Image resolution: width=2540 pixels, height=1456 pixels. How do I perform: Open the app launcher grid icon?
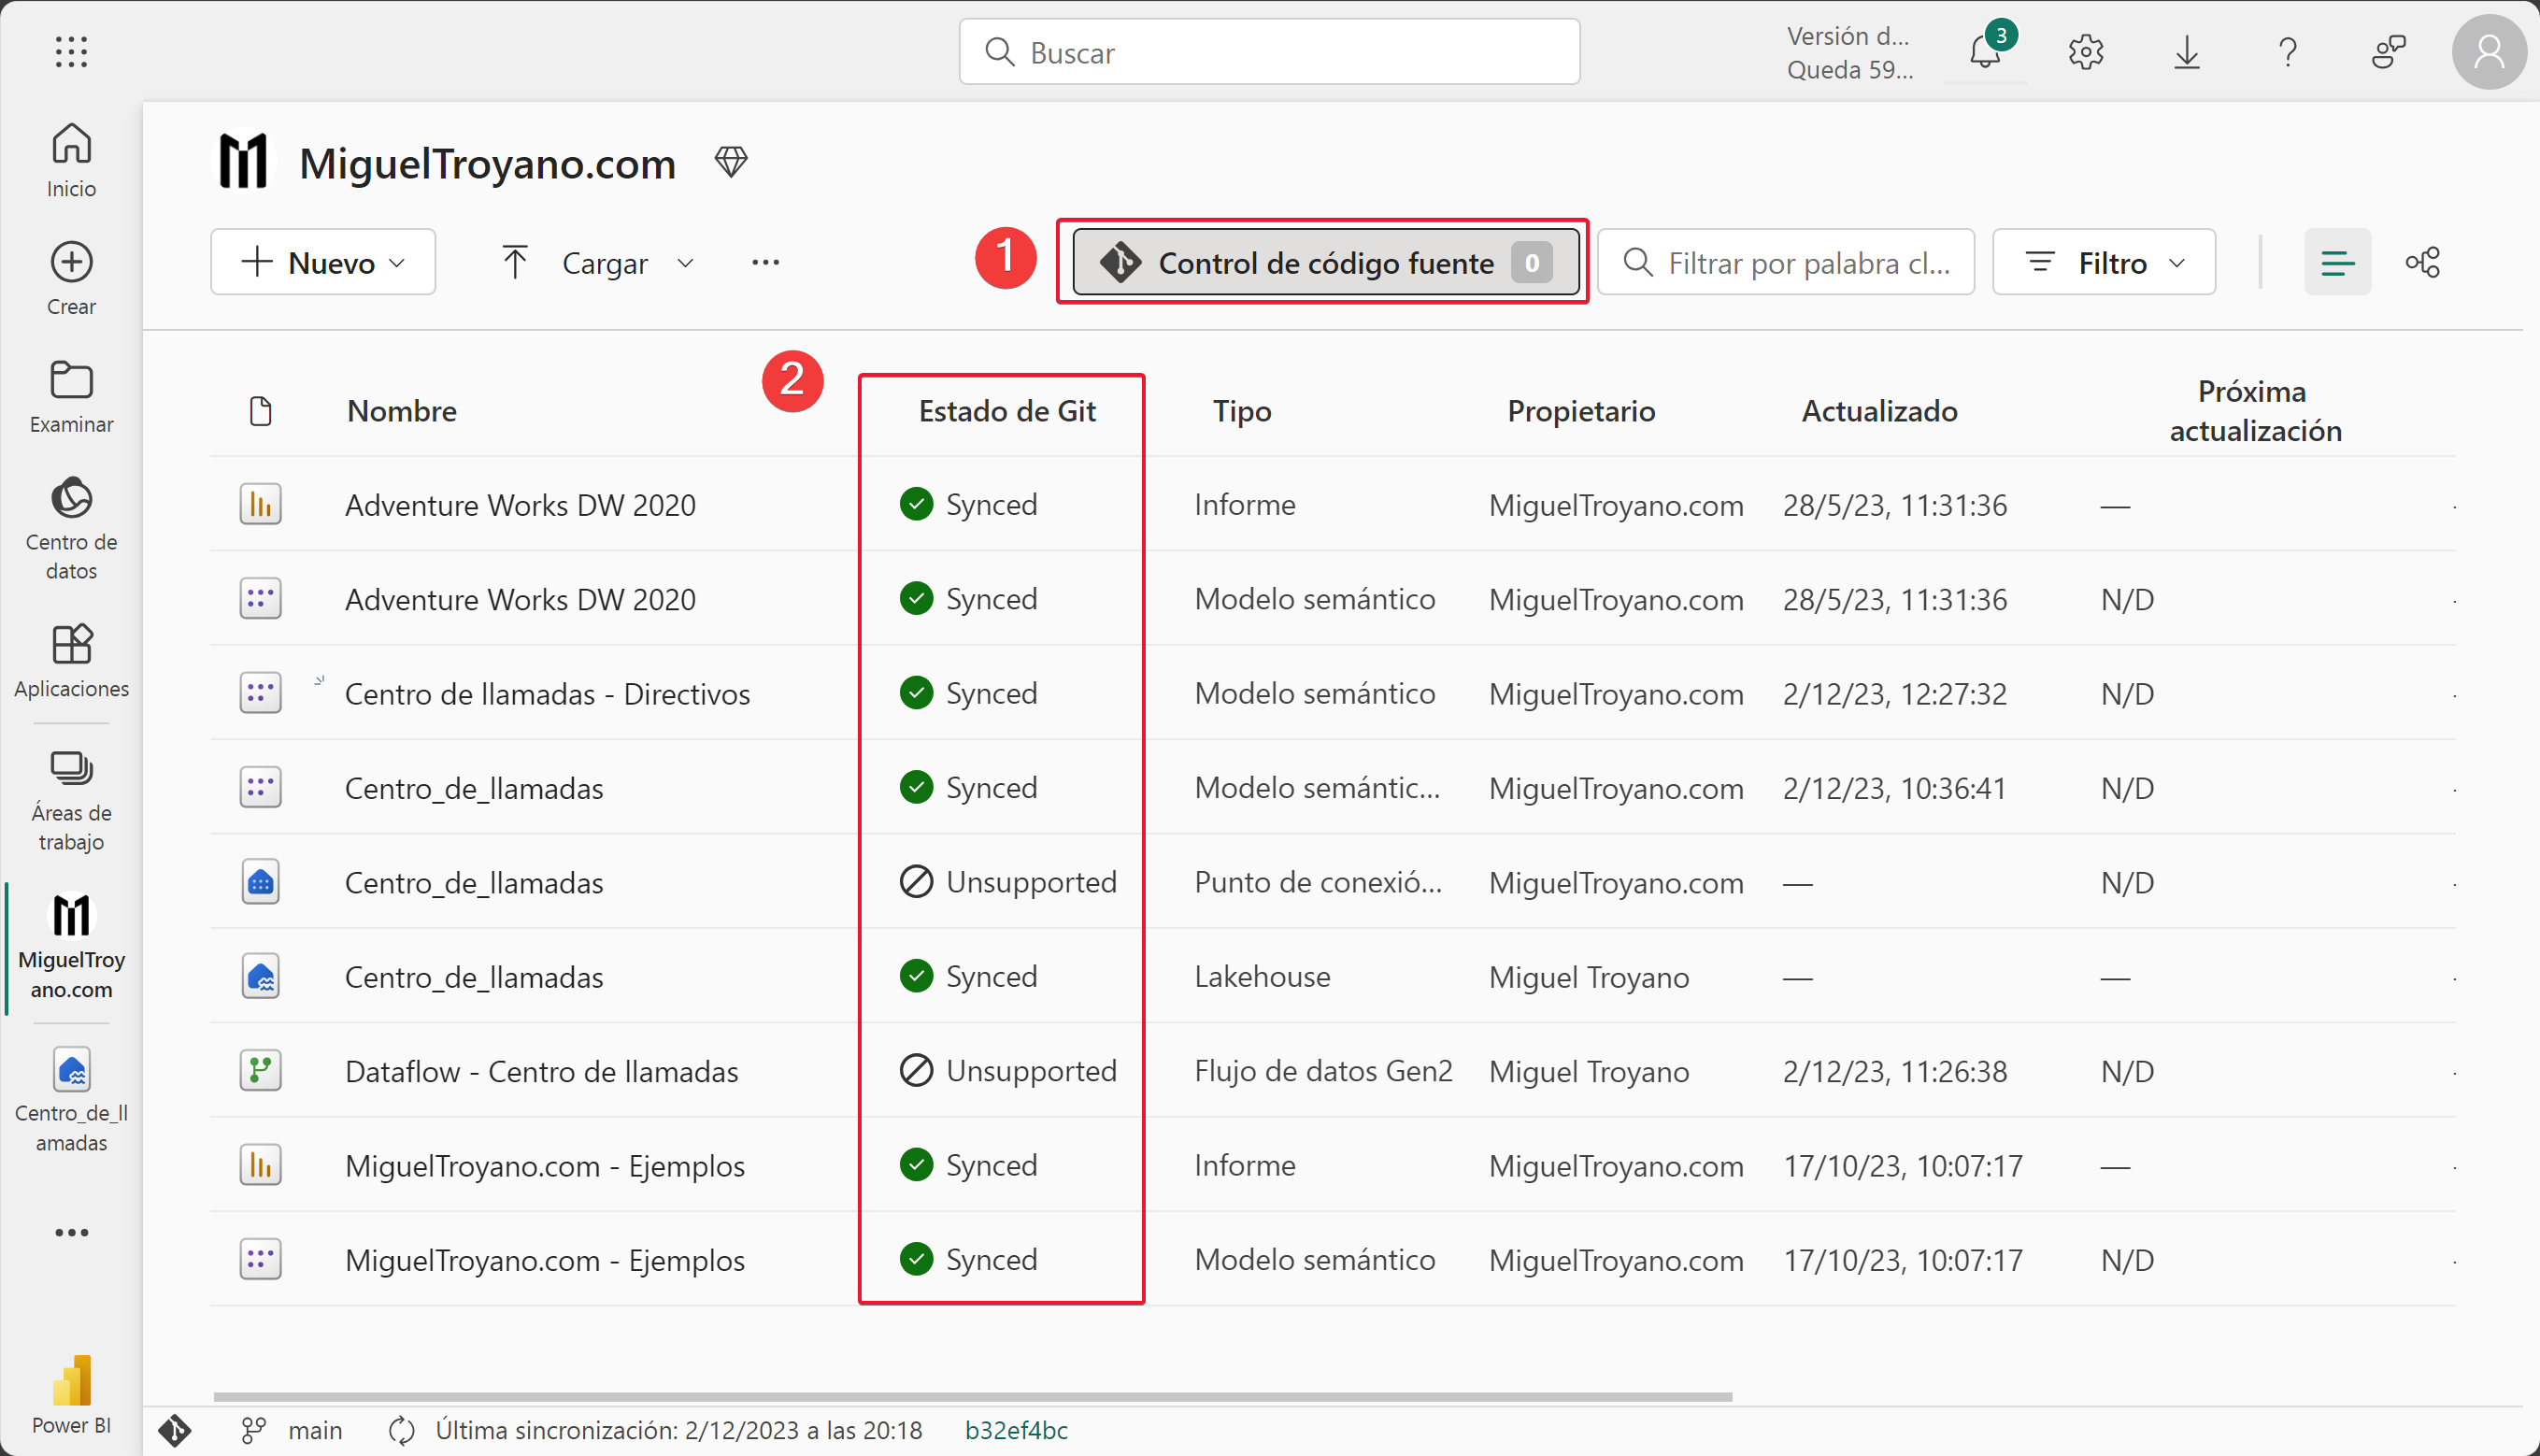point(71,52)
